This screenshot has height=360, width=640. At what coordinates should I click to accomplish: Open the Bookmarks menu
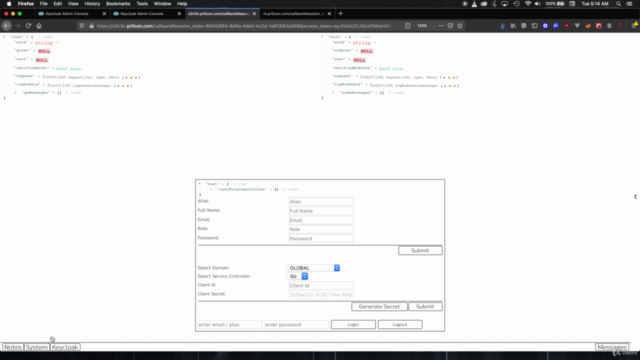pyautogui.click(x=118, y=4)
